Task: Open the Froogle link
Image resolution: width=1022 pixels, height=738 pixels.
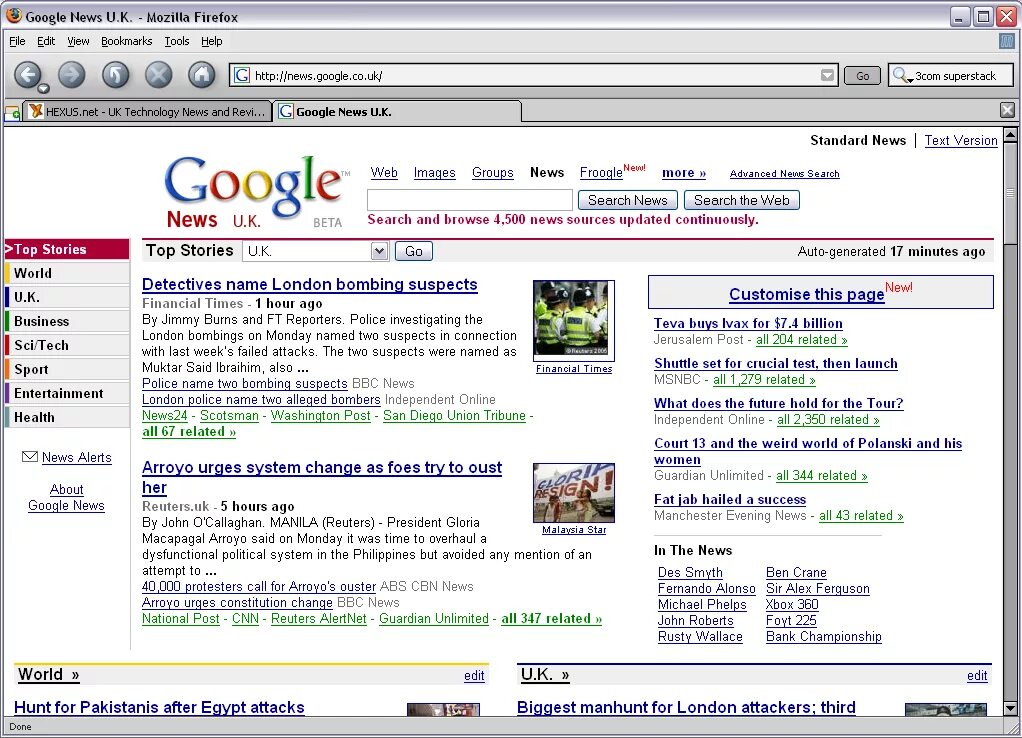Action: [601, 173]
